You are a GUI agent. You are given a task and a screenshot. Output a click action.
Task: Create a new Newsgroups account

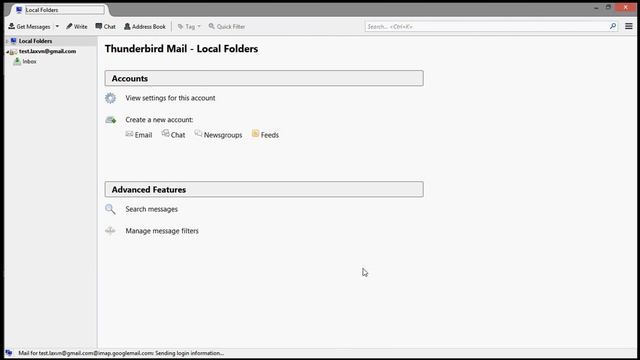tap(223, 135)
